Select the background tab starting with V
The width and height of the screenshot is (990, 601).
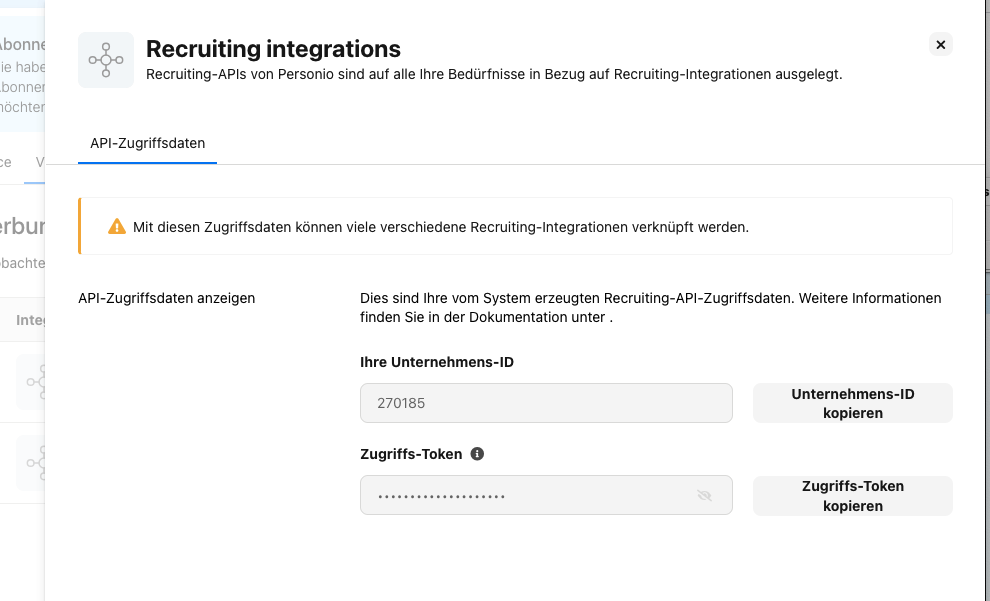point(39,162)
